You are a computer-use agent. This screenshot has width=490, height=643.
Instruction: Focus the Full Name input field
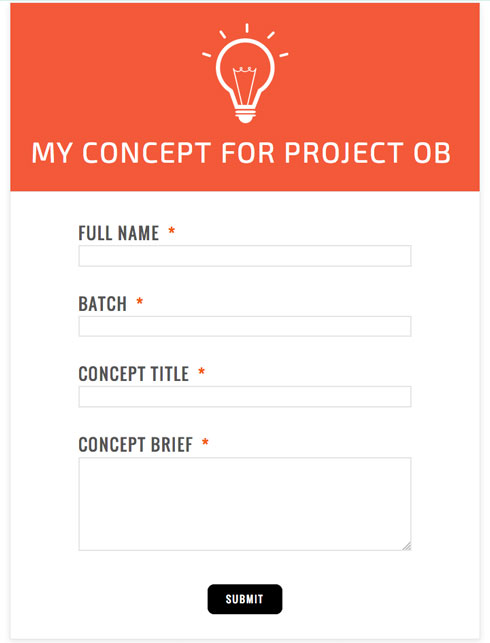pos(245,256)
